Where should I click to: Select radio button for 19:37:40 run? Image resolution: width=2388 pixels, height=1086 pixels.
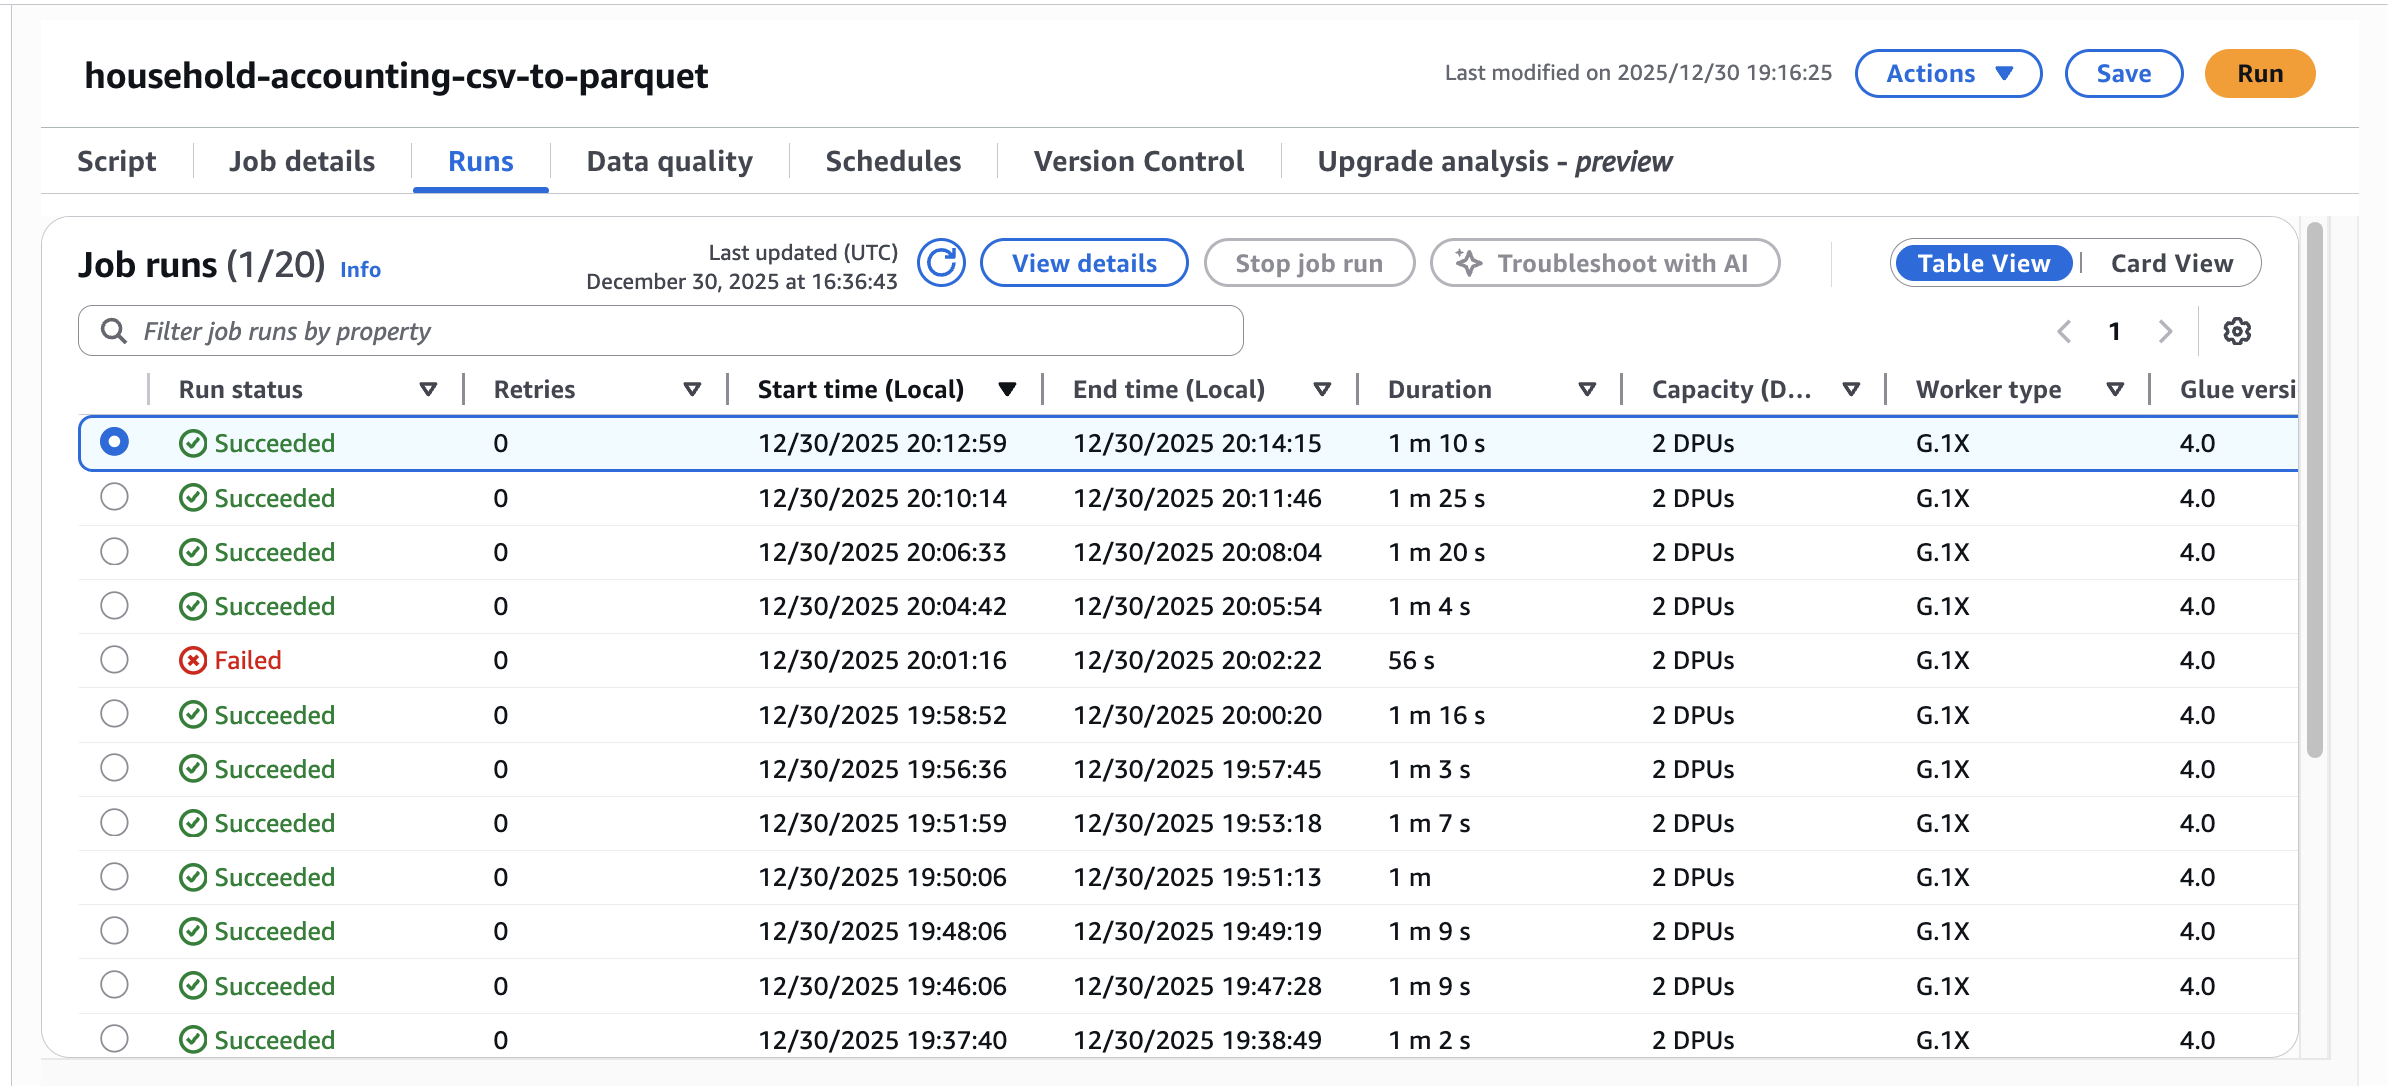click(115, 1039)
